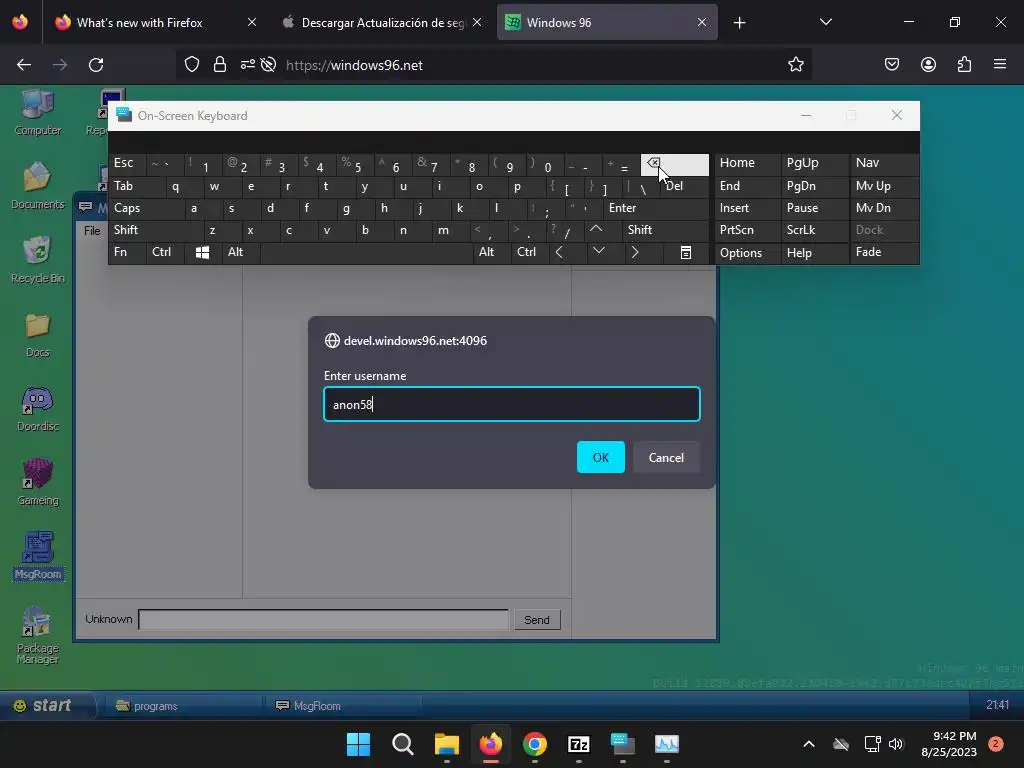This screenshot has width=1024, height=768.
Task: Click the MsgRoom button in the Windows 96 taskbar
Action: [342, 706]
